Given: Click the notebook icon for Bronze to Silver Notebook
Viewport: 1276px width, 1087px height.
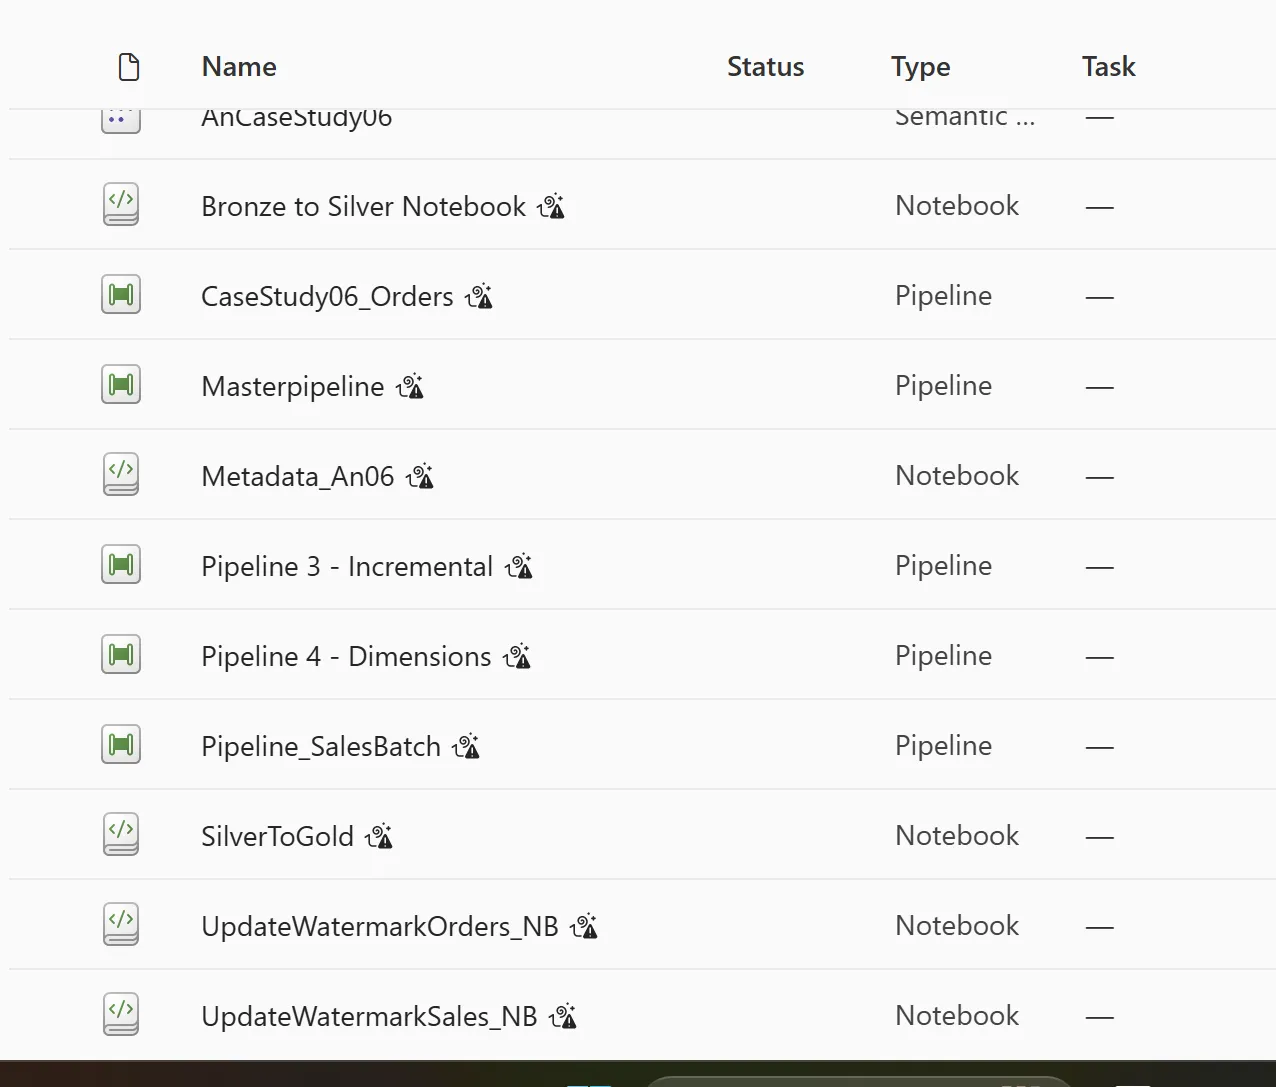Looking at the screenshot, I should coord(121,205).
